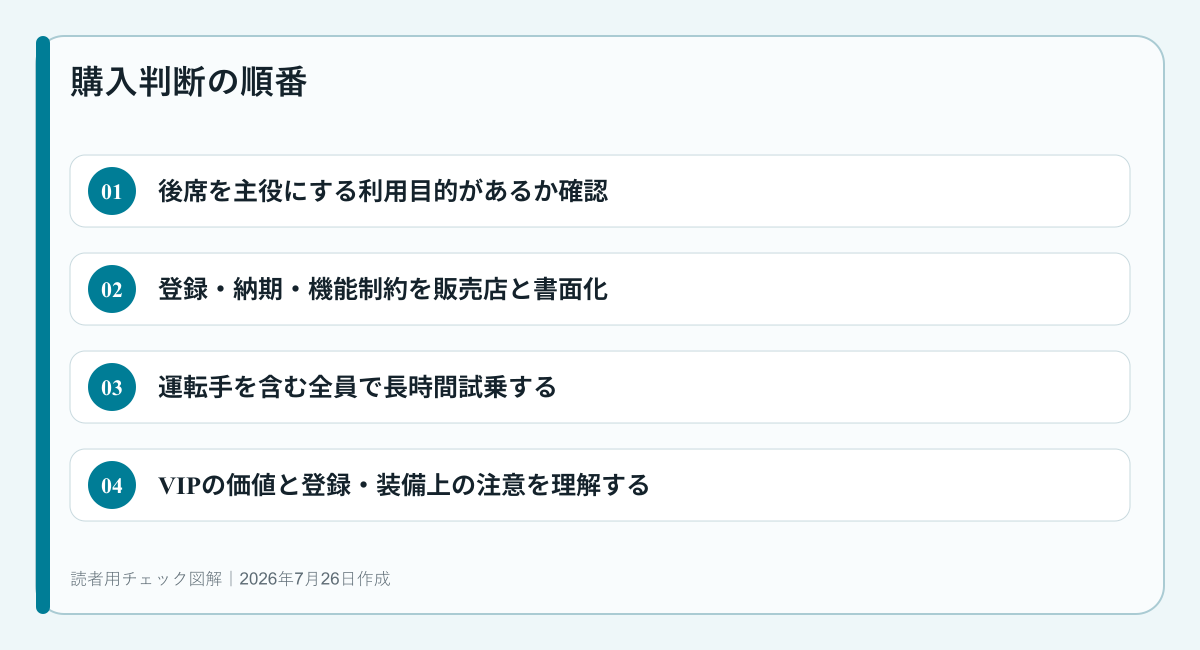The width and height of the screenshot is (1200, 650).
Task: Click the 01 number badge
Action: click(112, 191)
